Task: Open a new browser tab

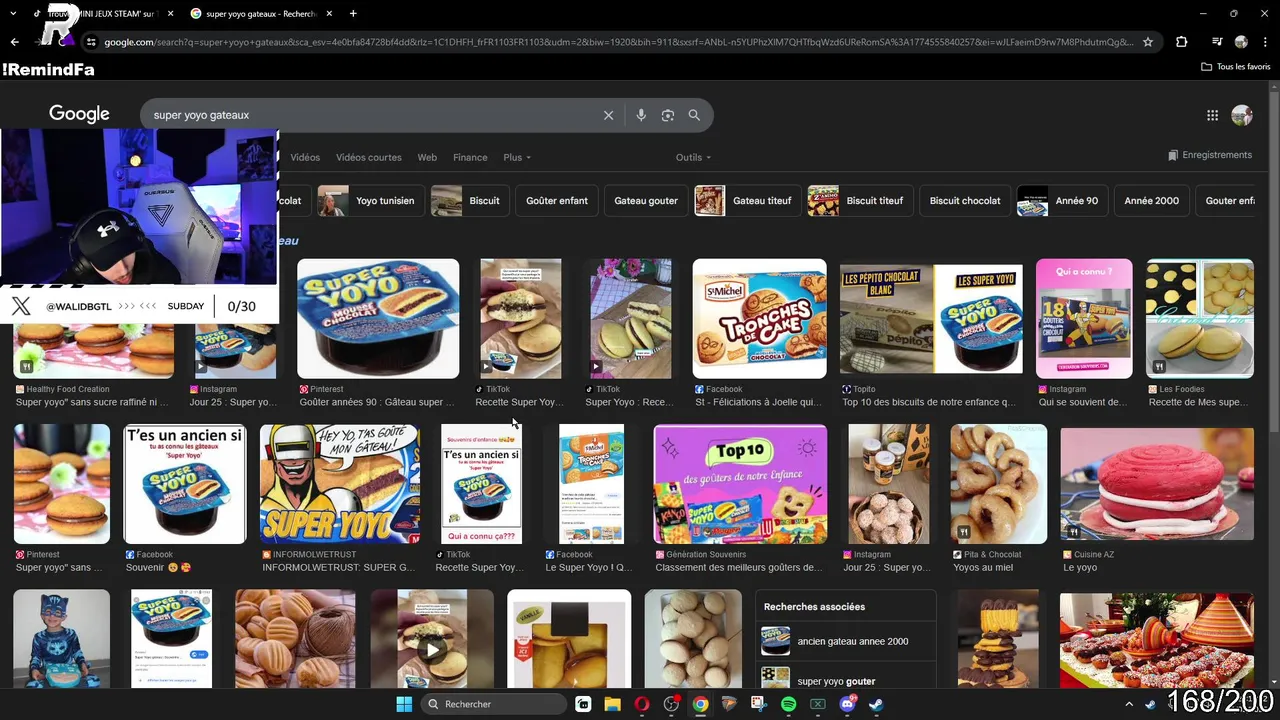Action: (x=353, y=13)
